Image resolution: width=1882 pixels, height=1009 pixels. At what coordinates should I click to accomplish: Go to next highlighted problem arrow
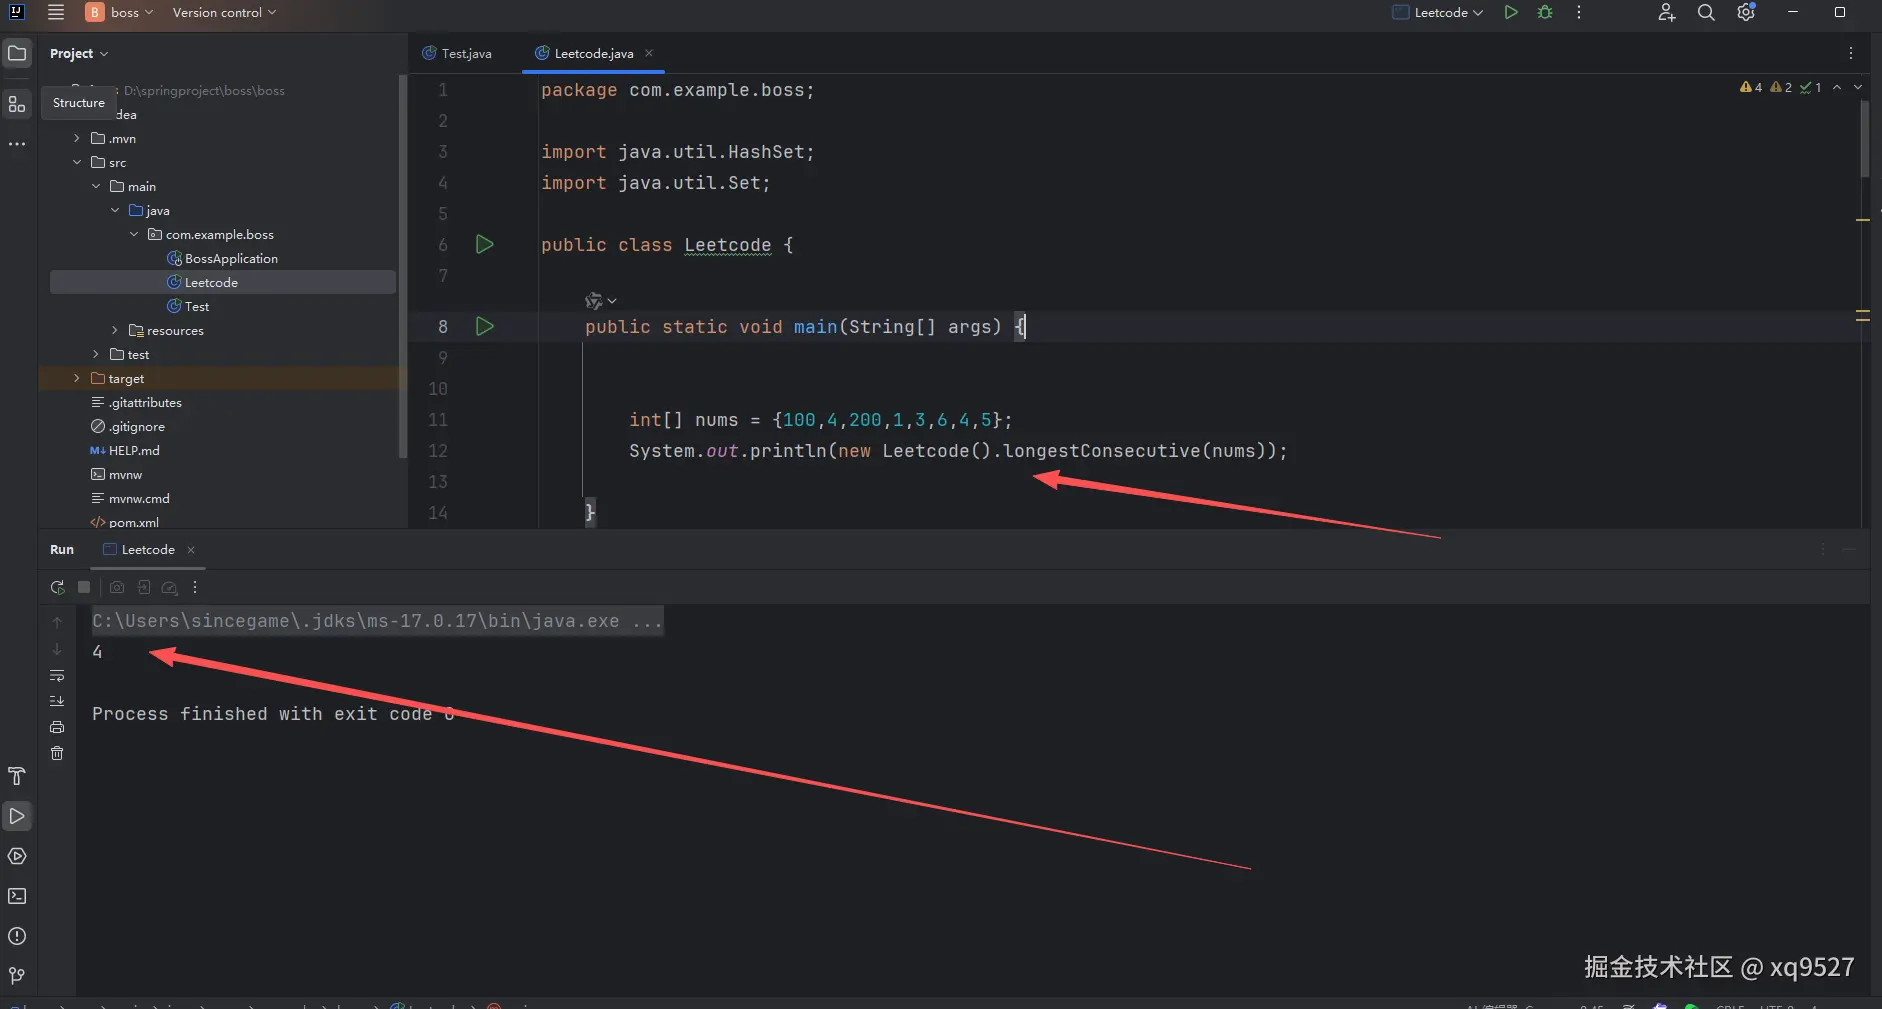coord(1858,87)
